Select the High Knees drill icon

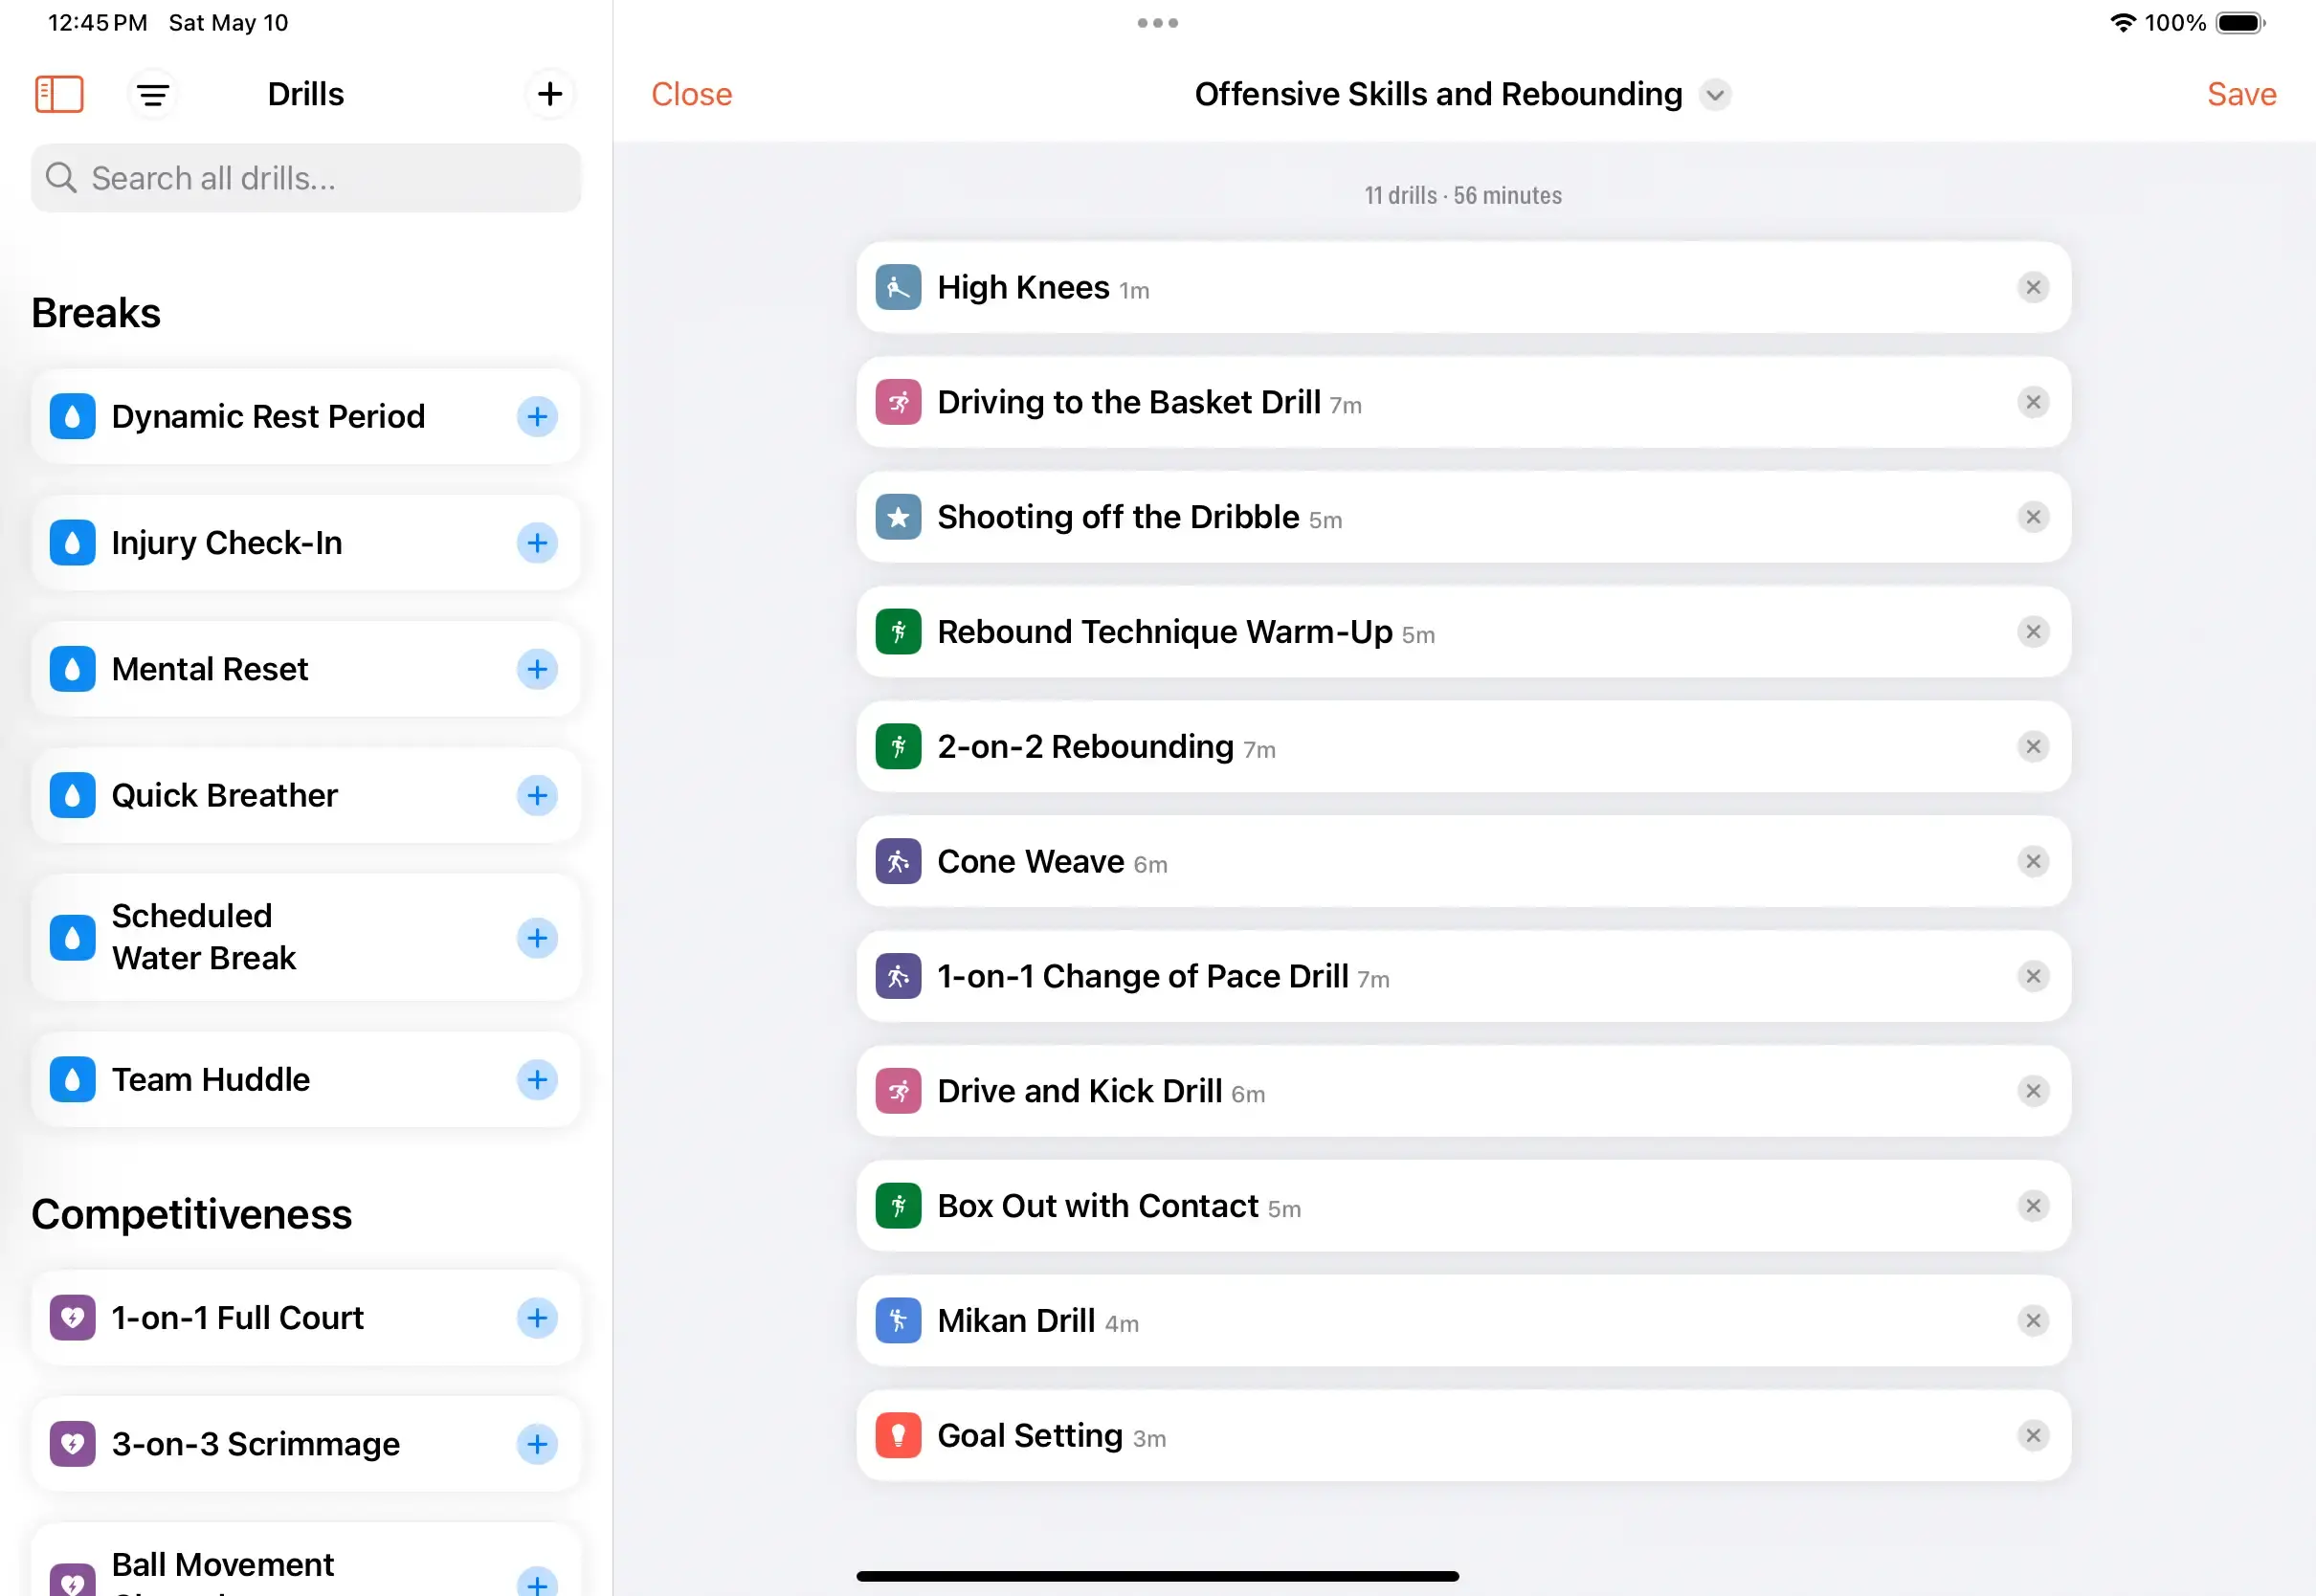tap(898, 288)
